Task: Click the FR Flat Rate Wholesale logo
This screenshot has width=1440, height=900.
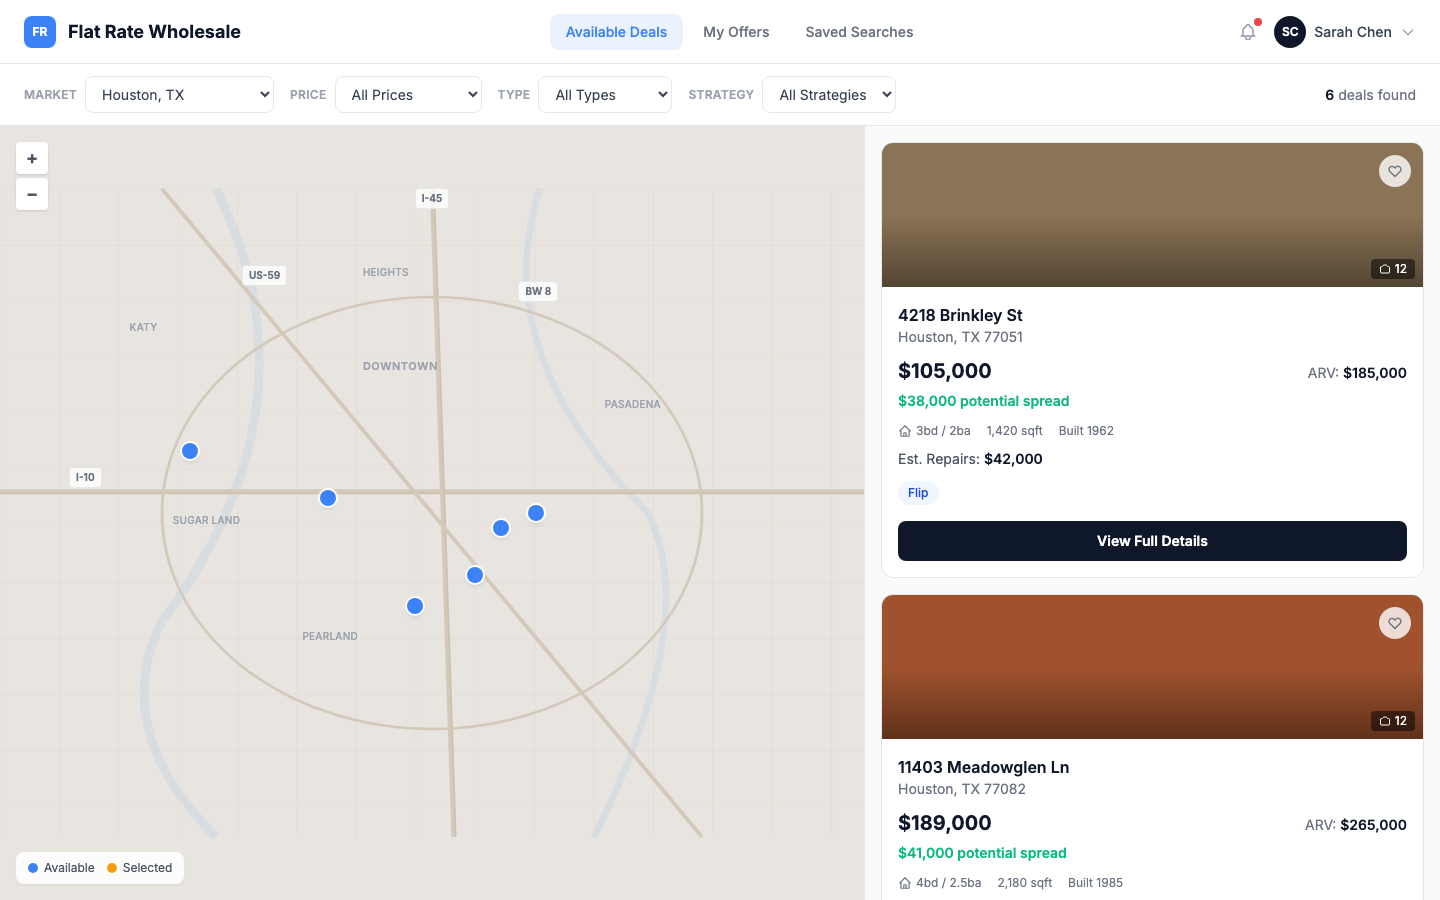Action: pyautogui.click(x=133, y=31)
